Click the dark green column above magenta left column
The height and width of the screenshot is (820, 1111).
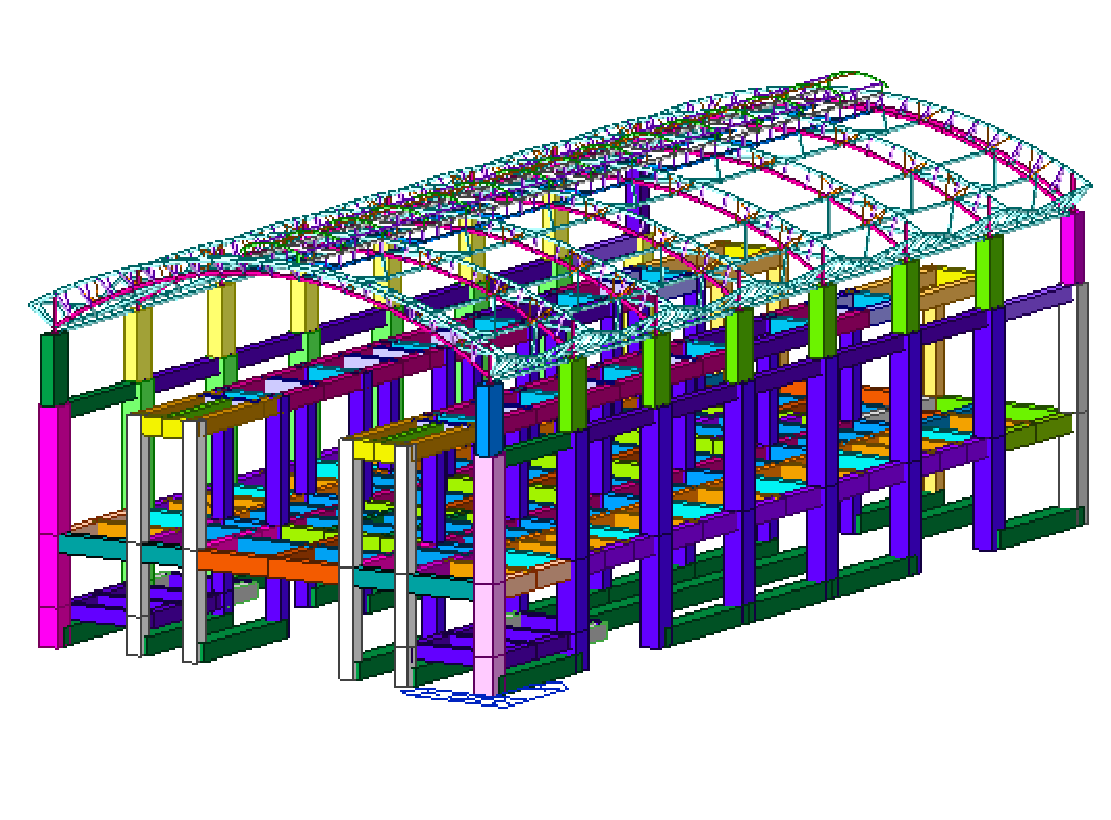(x=54, y=367)
